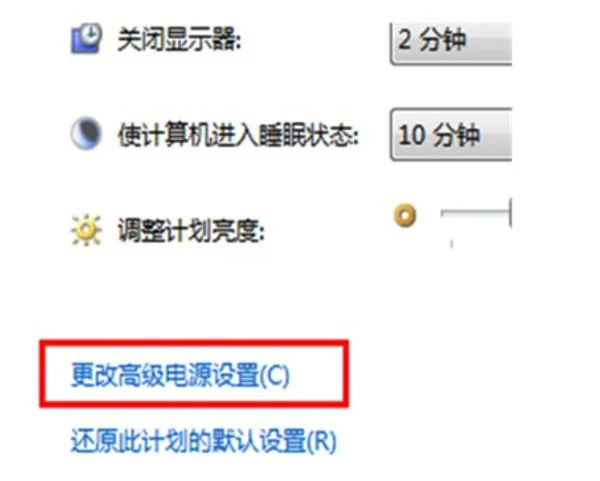This screenshot has width=600, height=481.
Task: Change the computer sleep time from 10 分钟
Action: coord(451,134)
